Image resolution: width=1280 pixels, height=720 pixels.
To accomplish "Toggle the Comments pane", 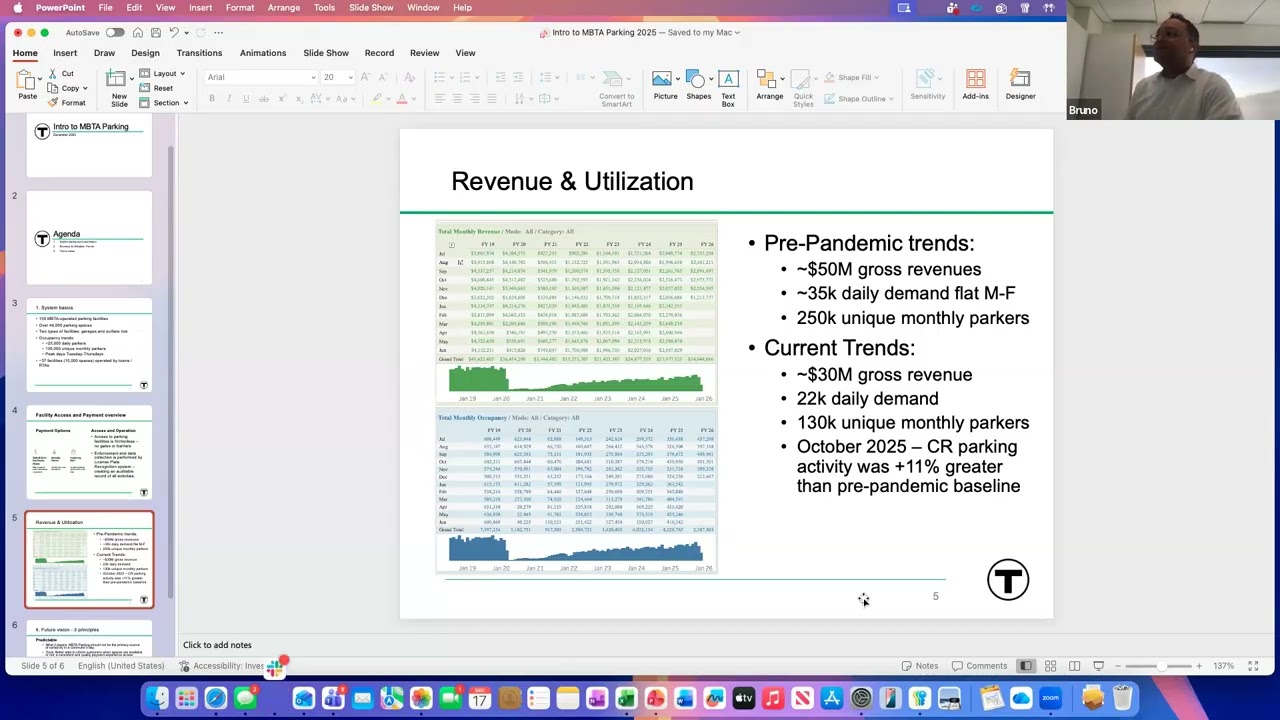I will 980,666.
